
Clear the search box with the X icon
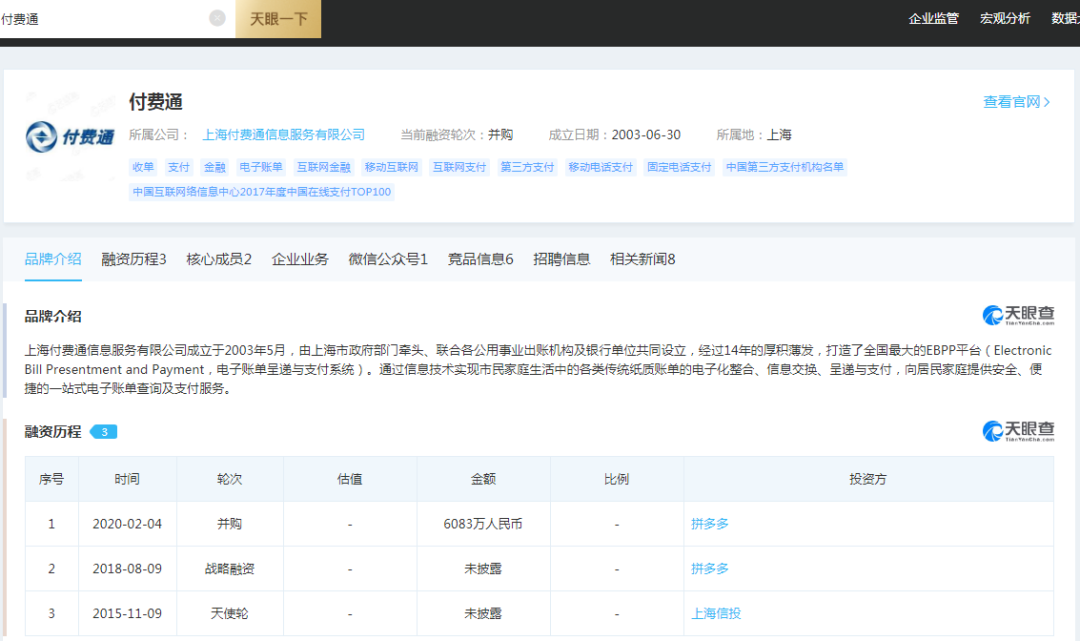[x=217, y=18]
